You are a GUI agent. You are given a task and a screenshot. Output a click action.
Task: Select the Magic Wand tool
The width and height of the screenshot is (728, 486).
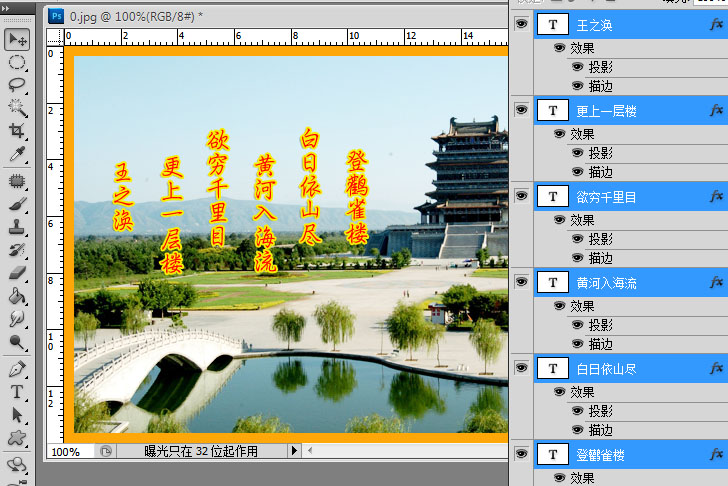coord(17,107)
